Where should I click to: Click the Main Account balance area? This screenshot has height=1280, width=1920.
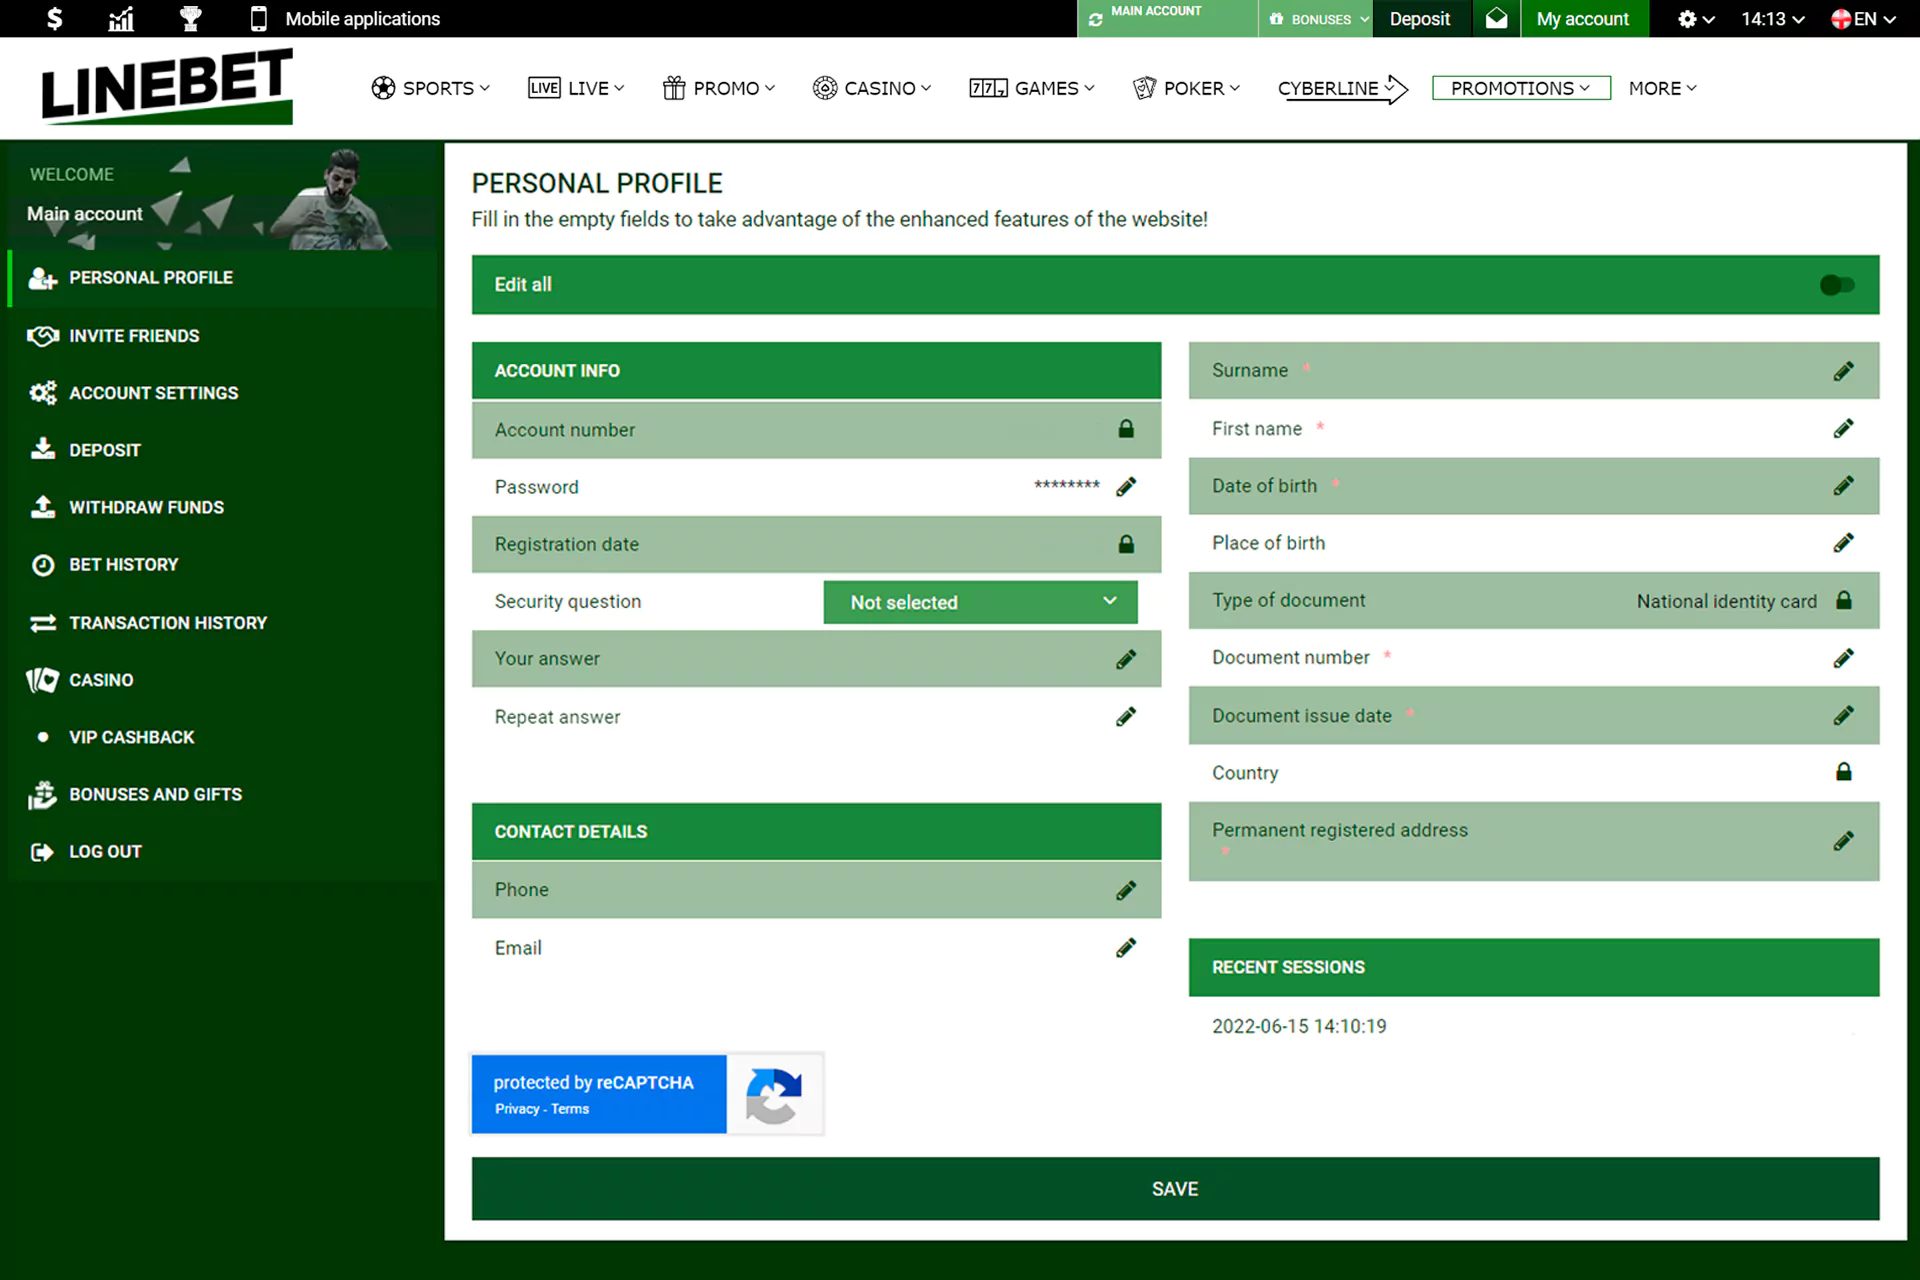(x=1167, y=19)
